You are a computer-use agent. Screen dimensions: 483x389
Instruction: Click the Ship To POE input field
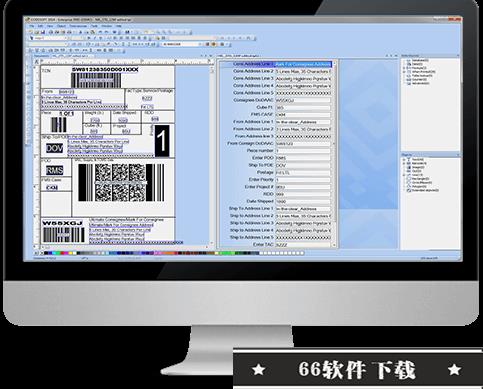tap(303, 165)
